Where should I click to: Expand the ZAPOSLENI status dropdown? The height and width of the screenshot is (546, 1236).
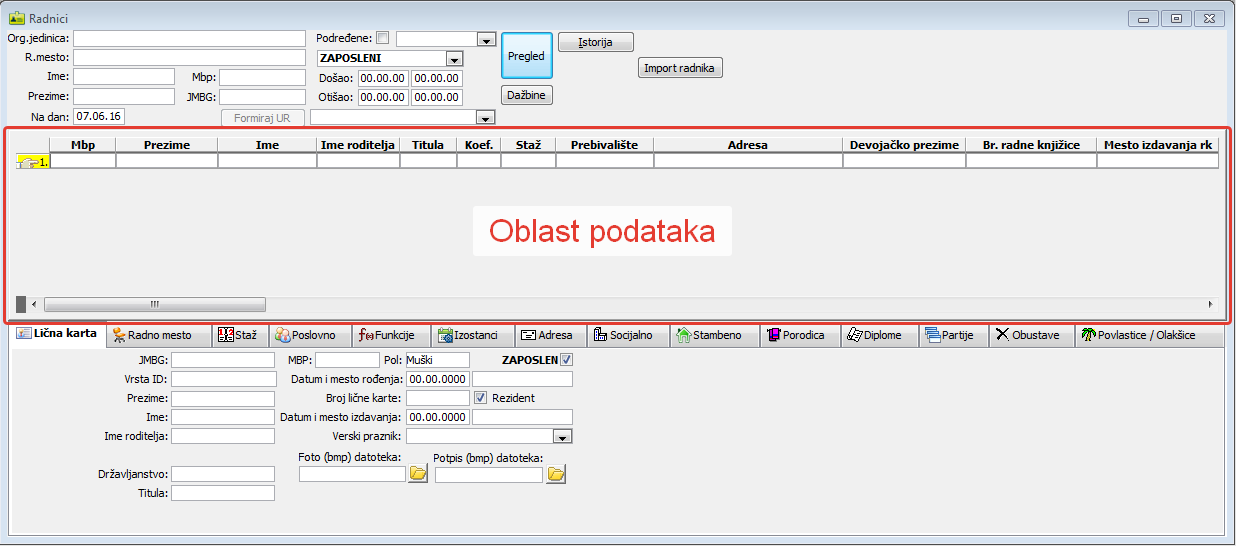454,59
